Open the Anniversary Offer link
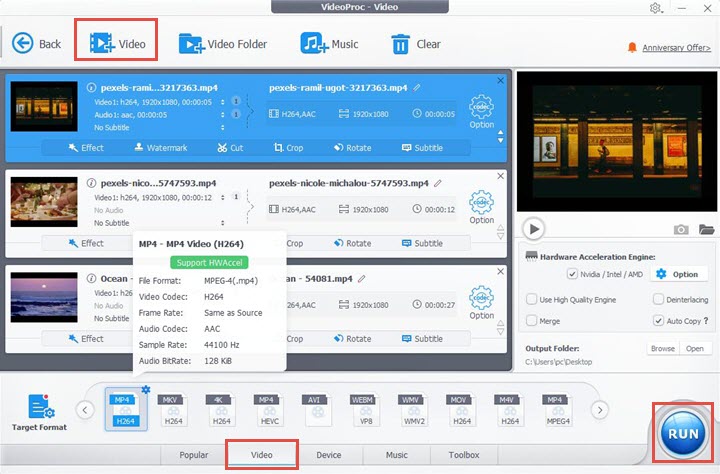The image size is (720, 474). click(676, 48)
